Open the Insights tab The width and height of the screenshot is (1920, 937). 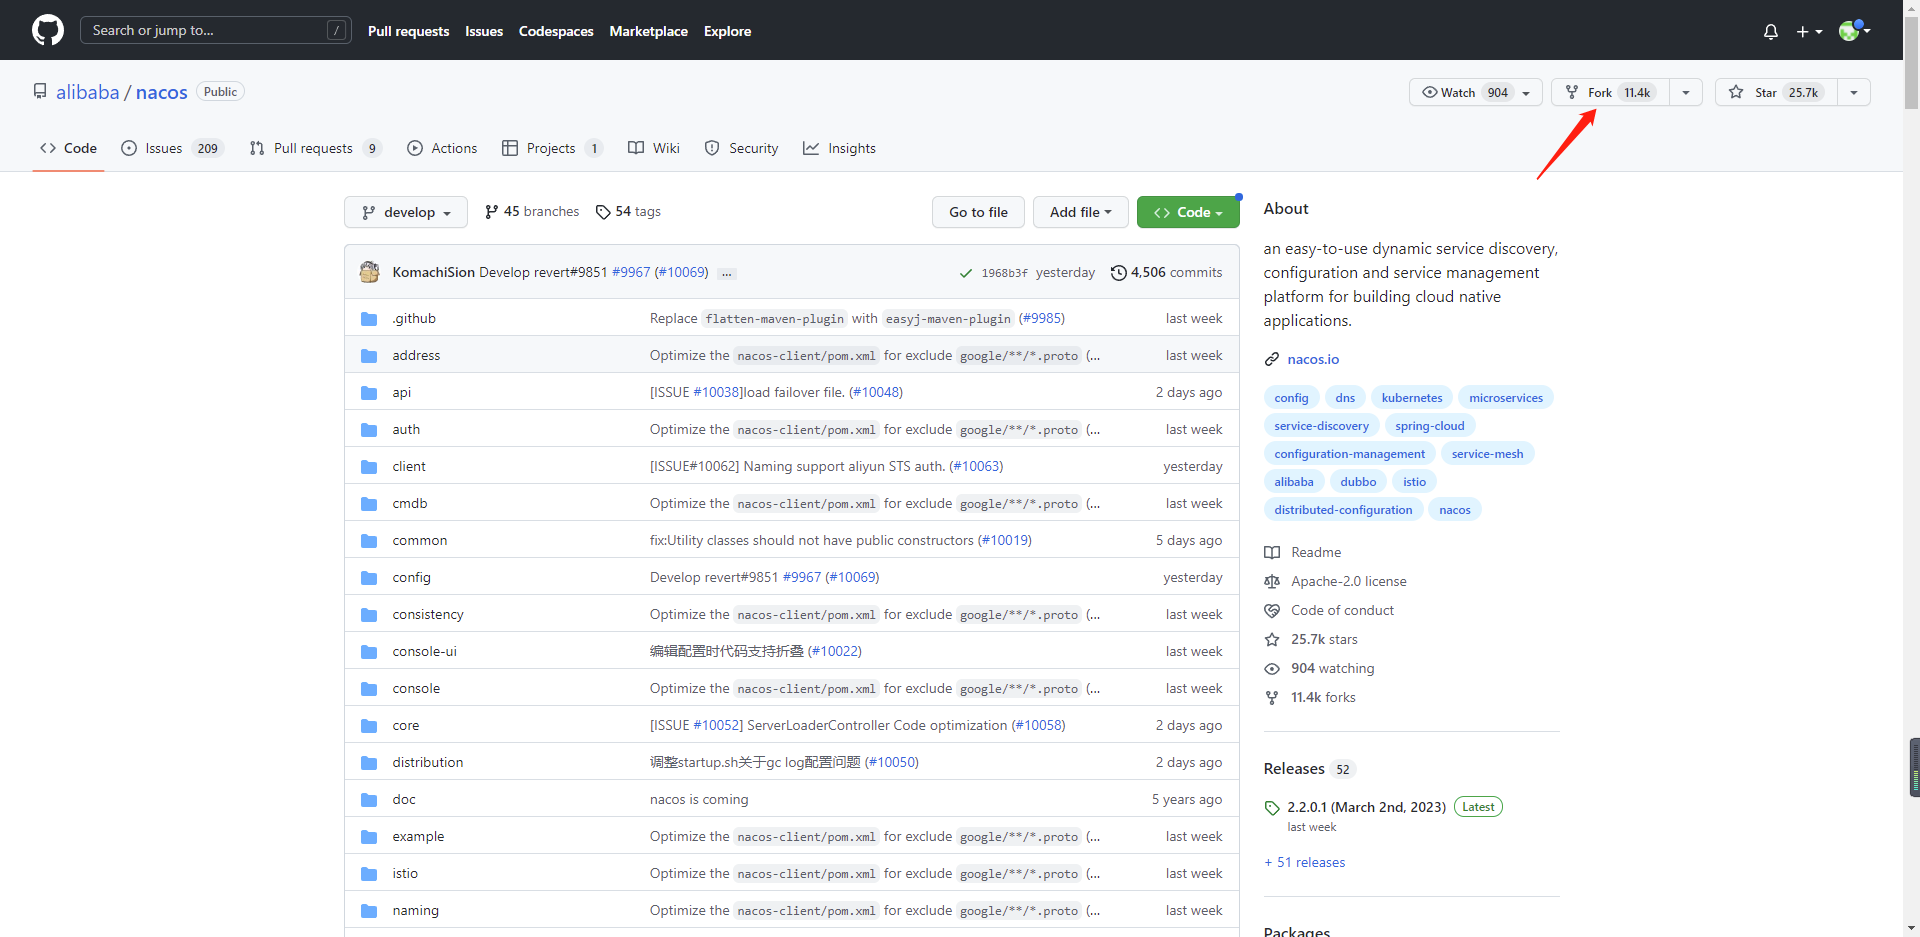point(839,148)
